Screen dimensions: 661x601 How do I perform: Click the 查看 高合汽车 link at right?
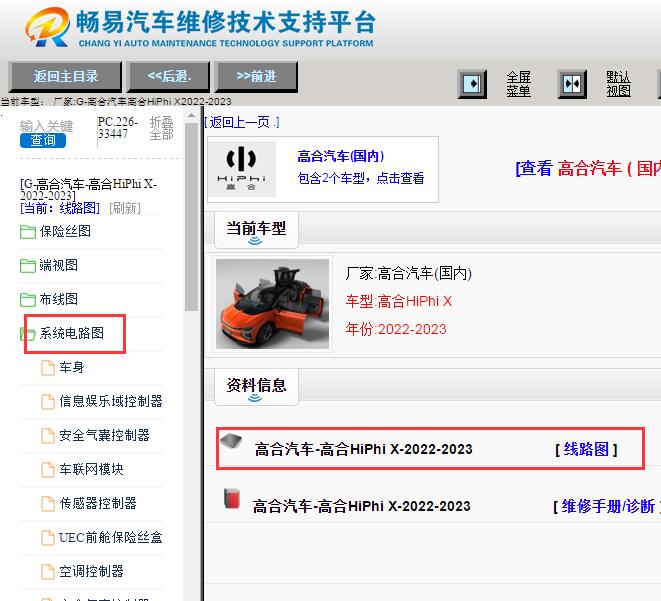(x=588, y=169)
